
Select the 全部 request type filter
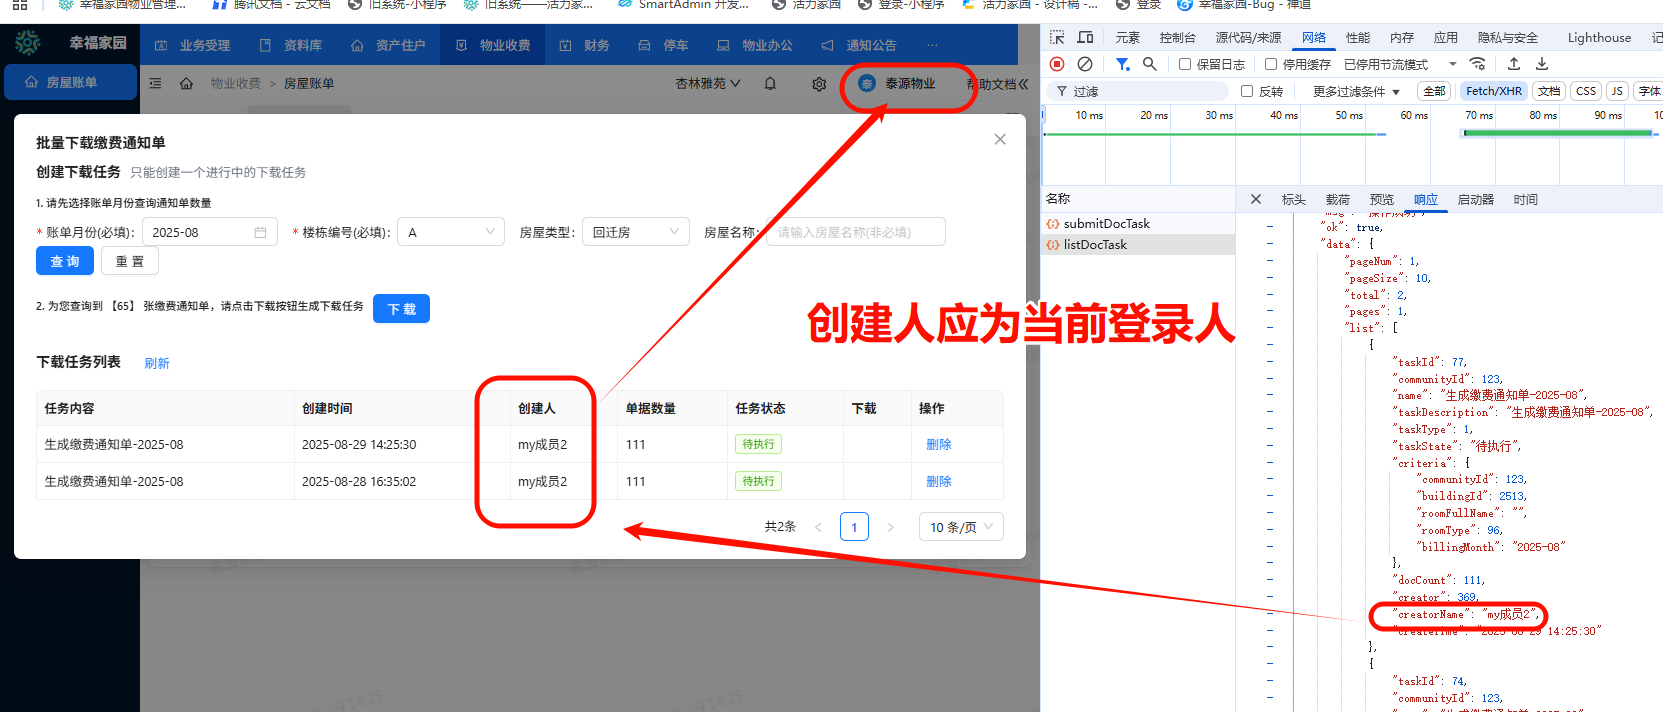[1435, 91]
